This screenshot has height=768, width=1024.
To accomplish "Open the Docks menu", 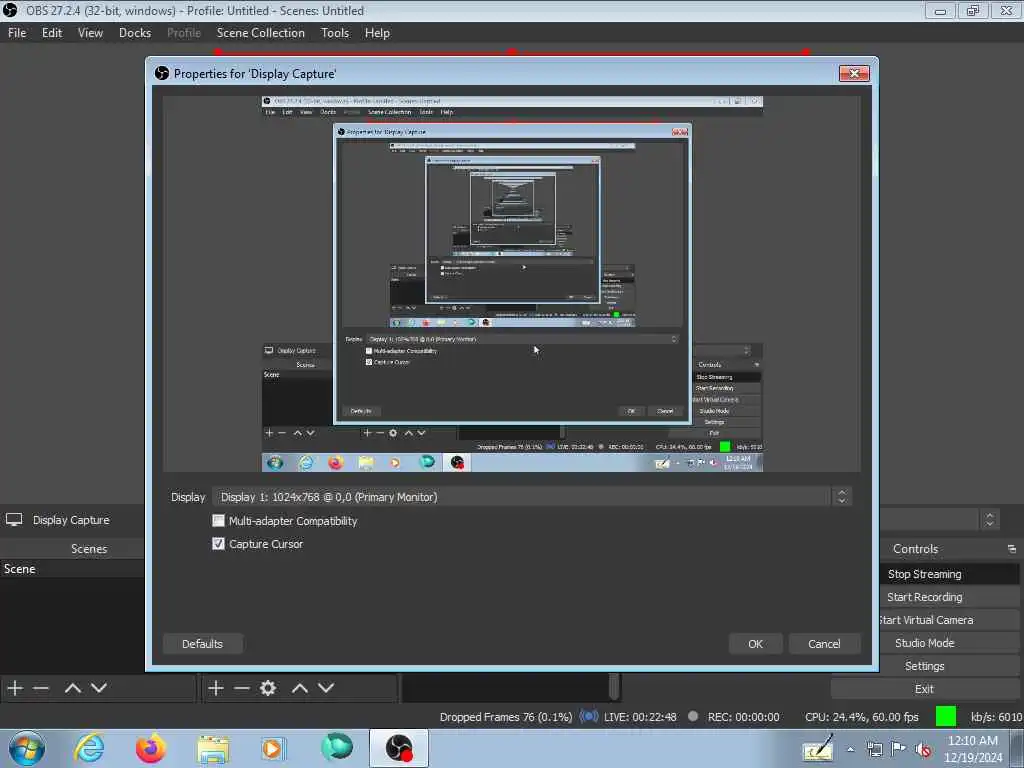I will pos(135,33).
